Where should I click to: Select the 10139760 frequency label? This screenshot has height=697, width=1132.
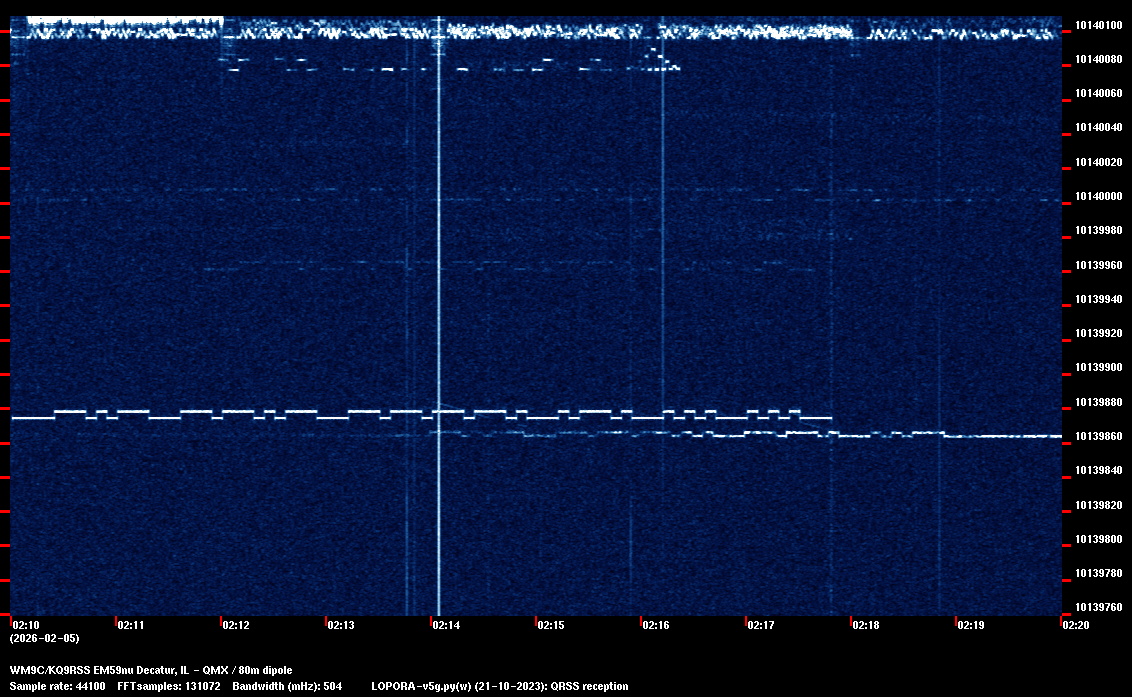tap(1097, 607)
